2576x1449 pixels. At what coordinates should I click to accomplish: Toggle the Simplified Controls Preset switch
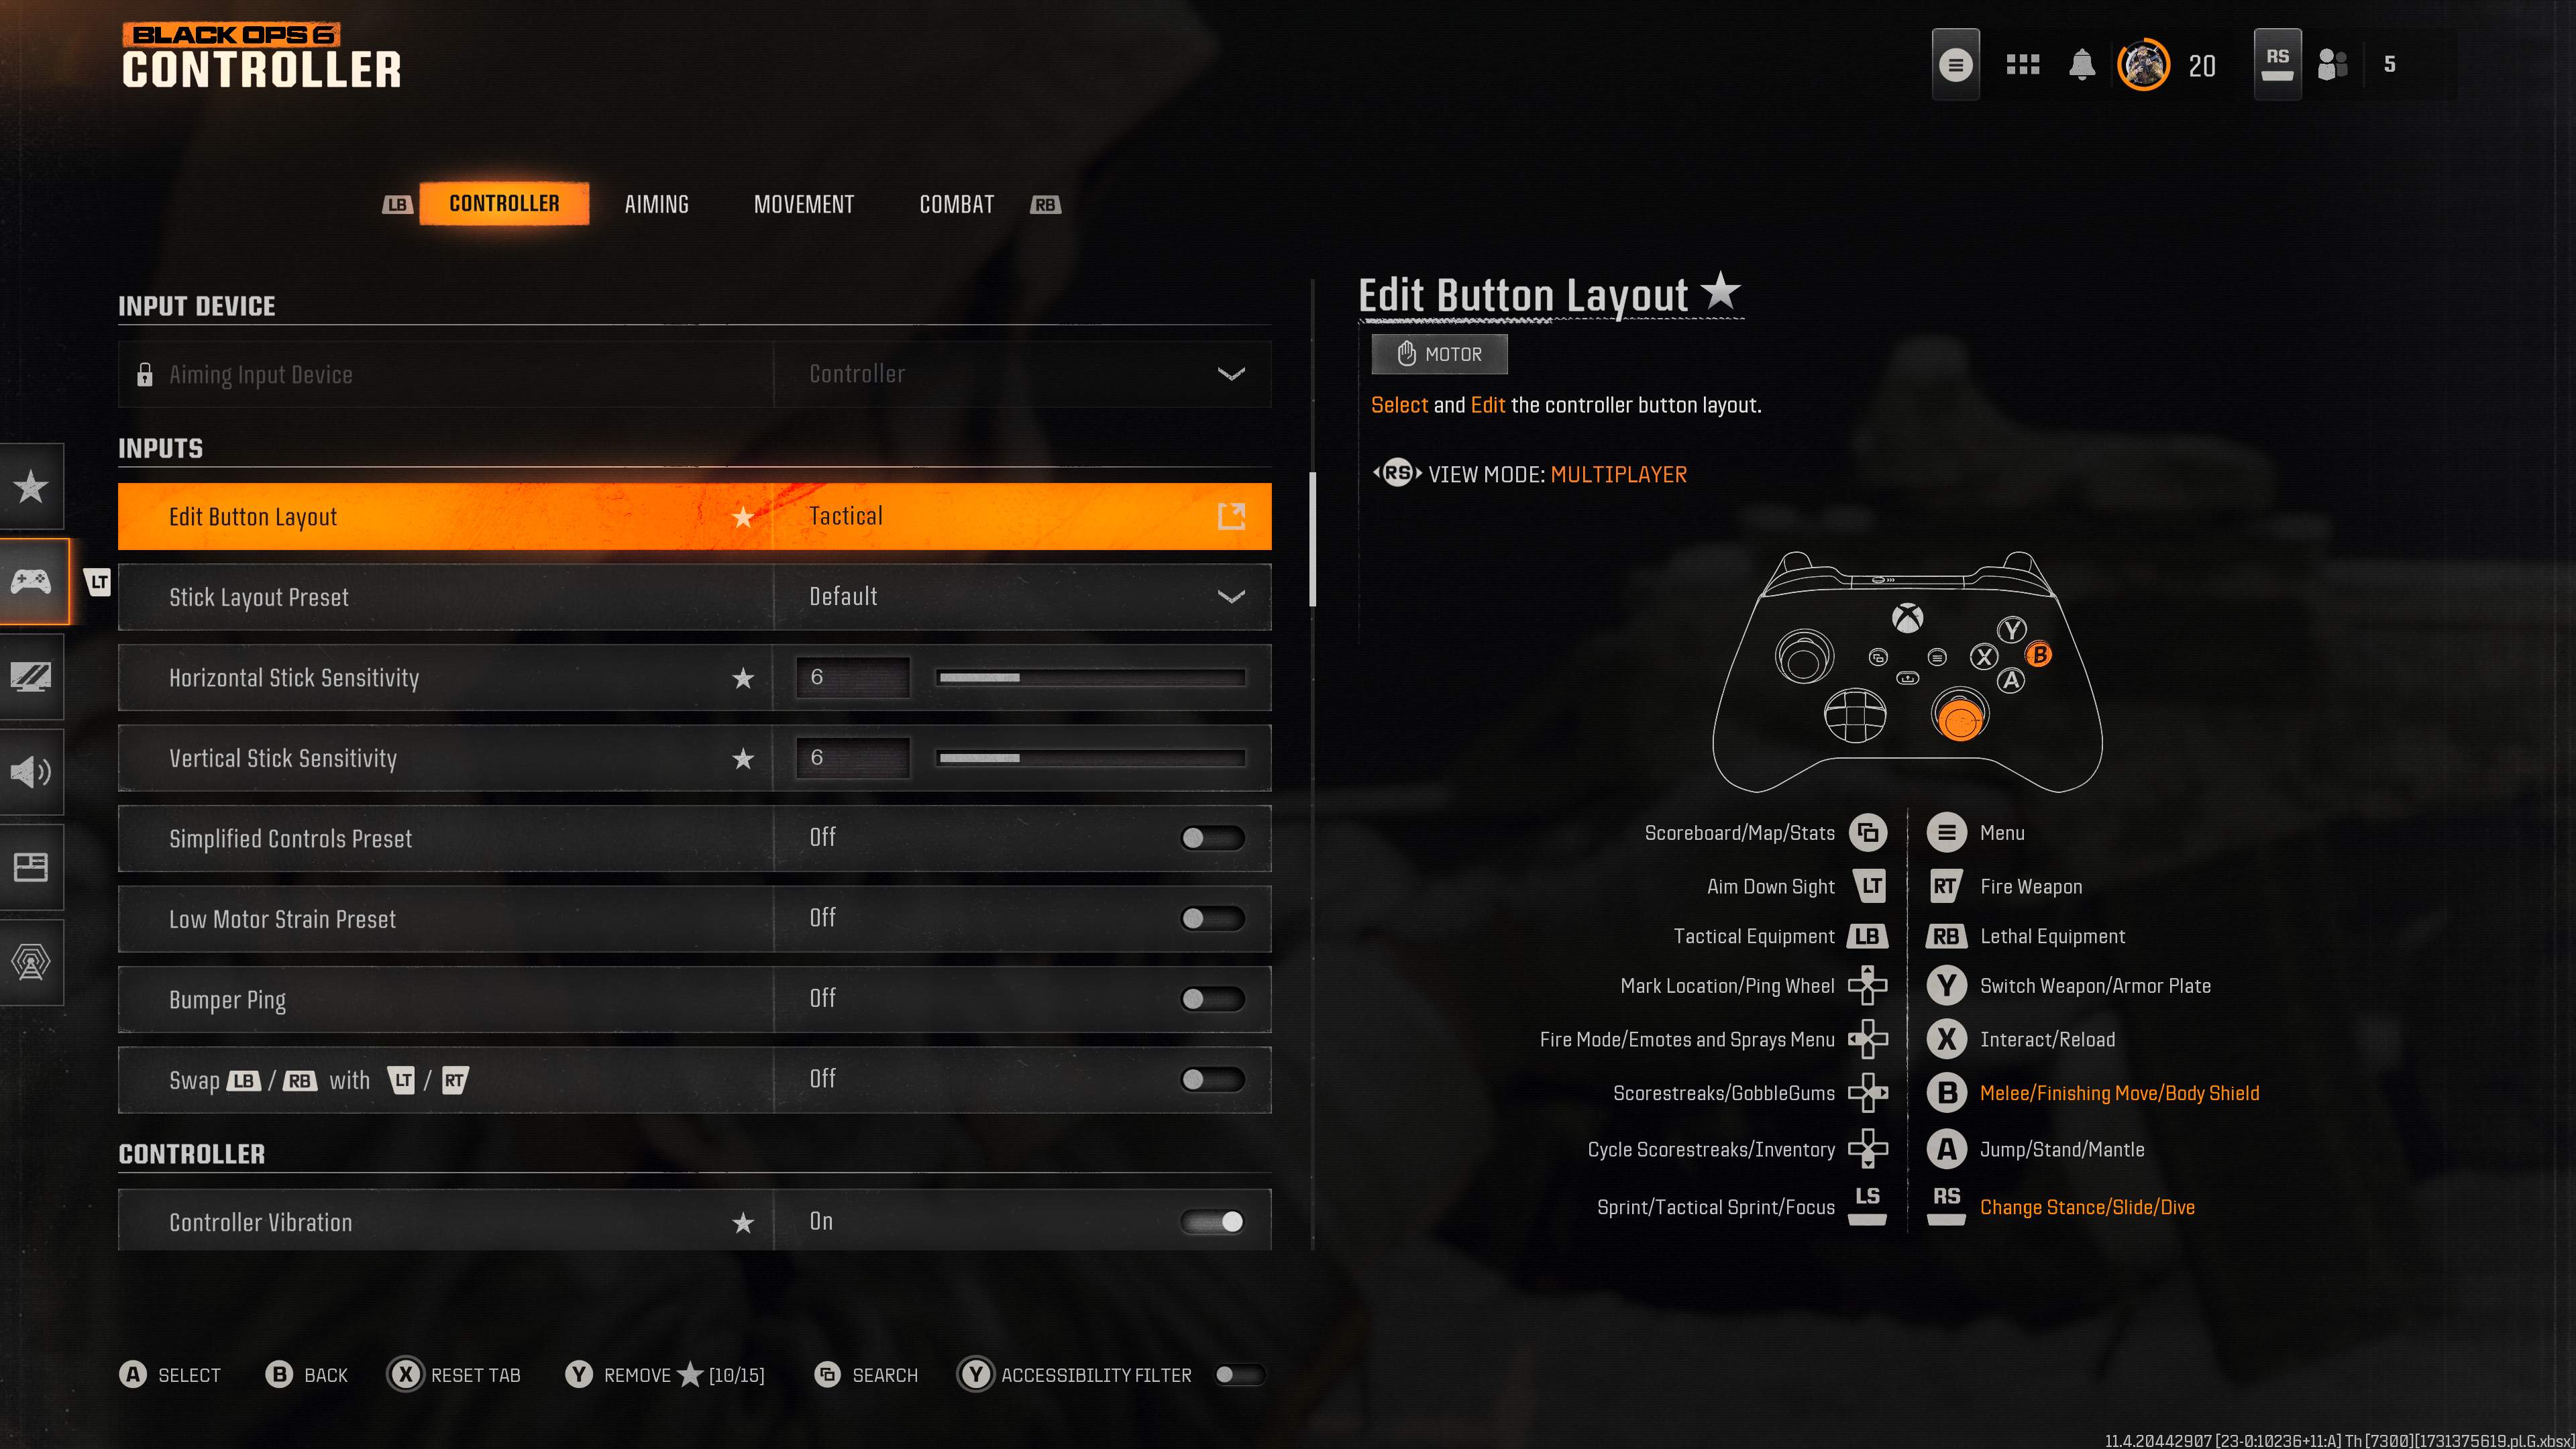pyautogui.click(x=1212, y=837)
